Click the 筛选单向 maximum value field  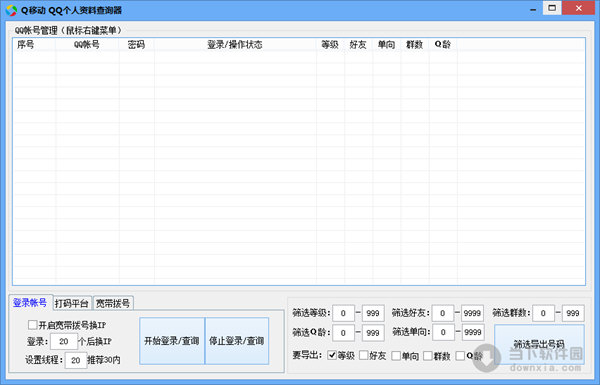click(473, 332)
